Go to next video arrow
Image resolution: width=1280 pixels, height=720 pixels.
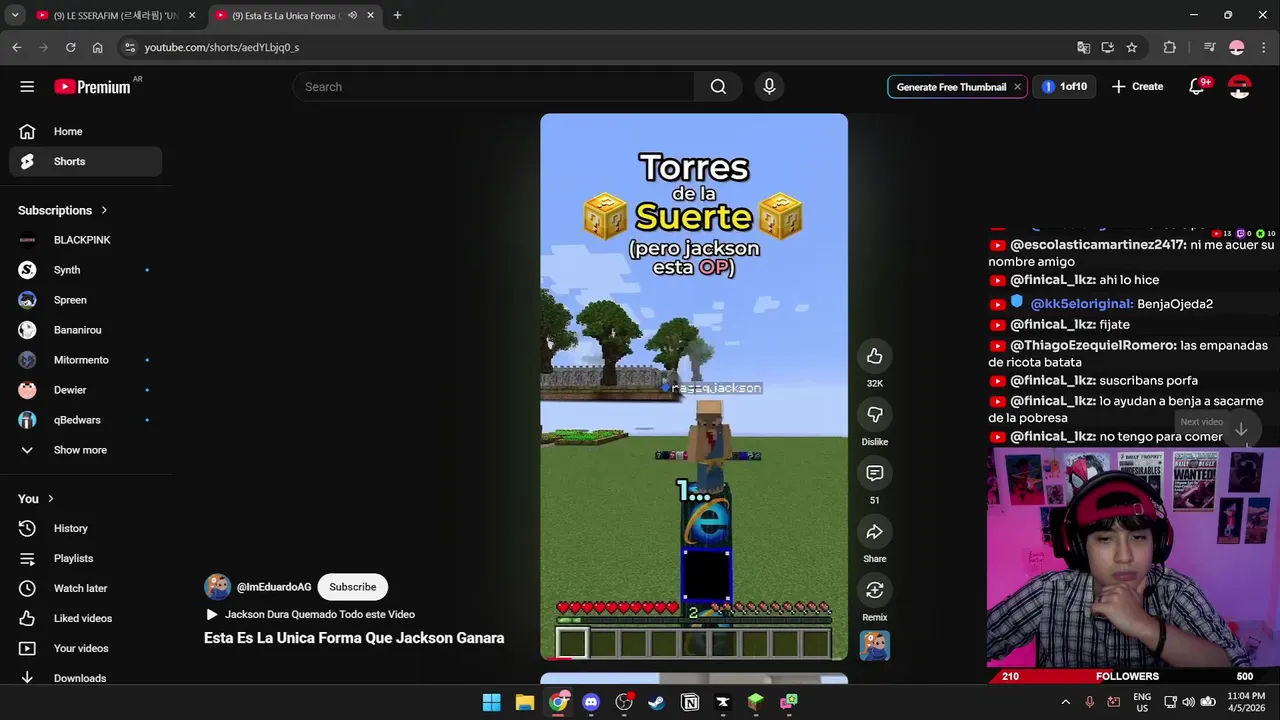(1241, 429)
